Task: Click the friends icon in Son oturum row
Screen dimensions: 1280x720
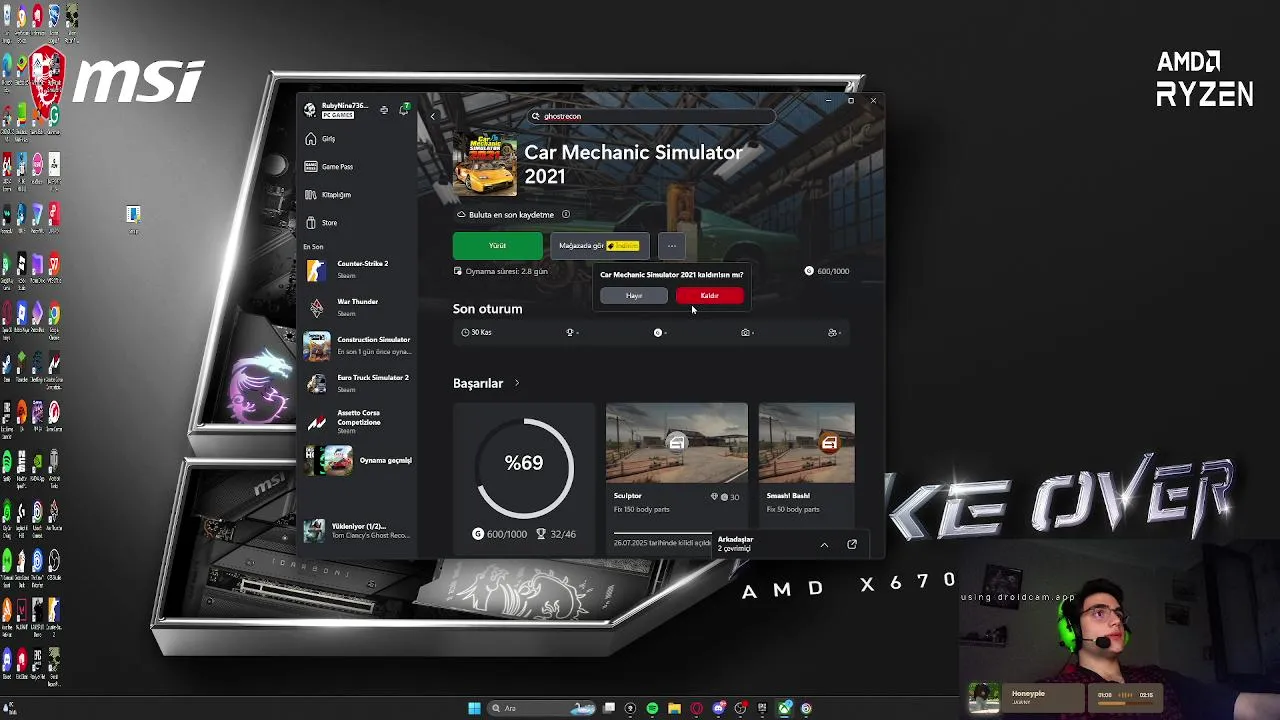Action: click(832, 332)
